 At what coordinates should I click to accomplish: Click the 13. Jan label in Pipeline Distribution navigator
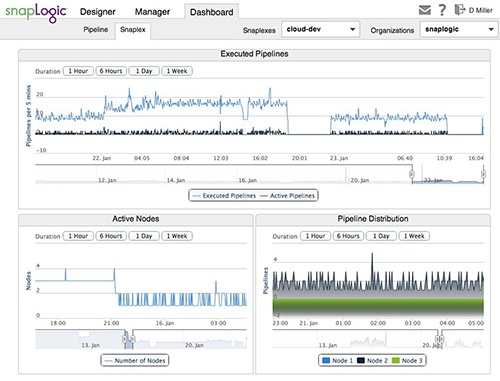click(x=328, y=345)
